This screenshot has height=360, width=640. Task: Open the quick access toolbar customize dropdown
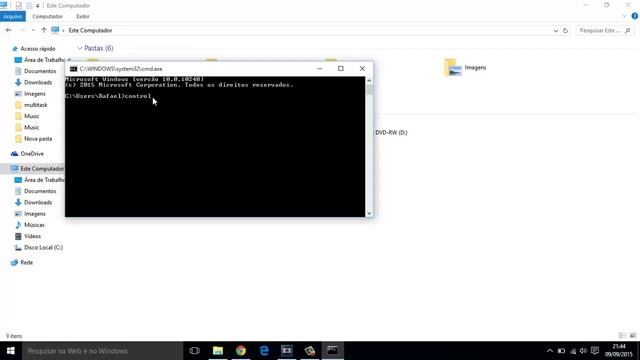tap(38, 6)
